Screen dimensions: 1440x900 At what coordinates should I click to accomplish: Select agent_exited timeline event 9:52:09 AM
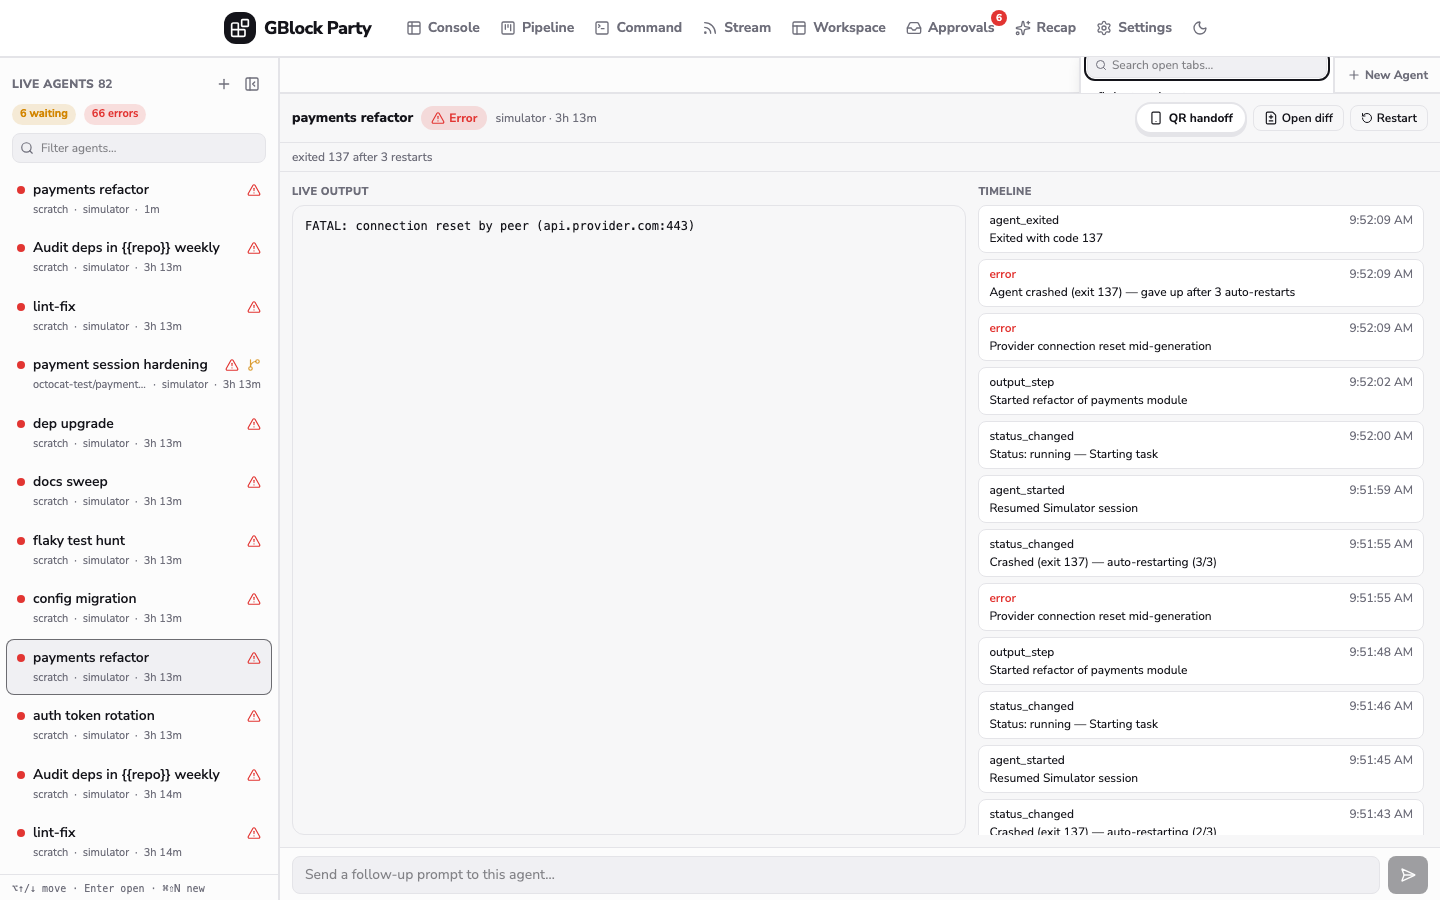click(1201, 229)
